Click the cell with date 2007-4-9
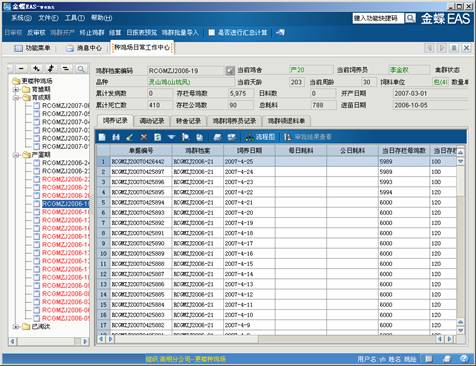The image size is (476, 366). click(249, 325)
